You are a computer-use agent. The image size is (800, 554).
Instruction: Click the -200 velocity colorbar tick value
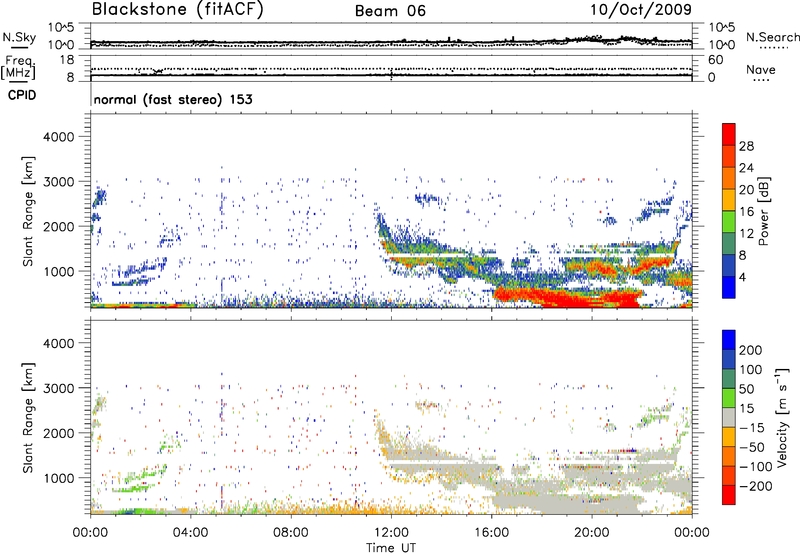pyautogui.click(x=756, y=486)
